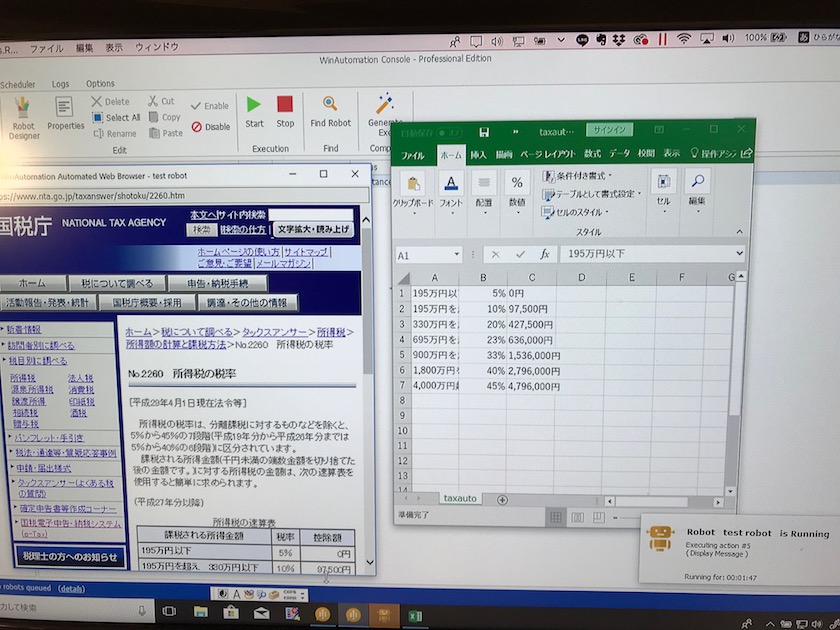Start the robot with green play button
840x630 pixels.
coord(254,112)
